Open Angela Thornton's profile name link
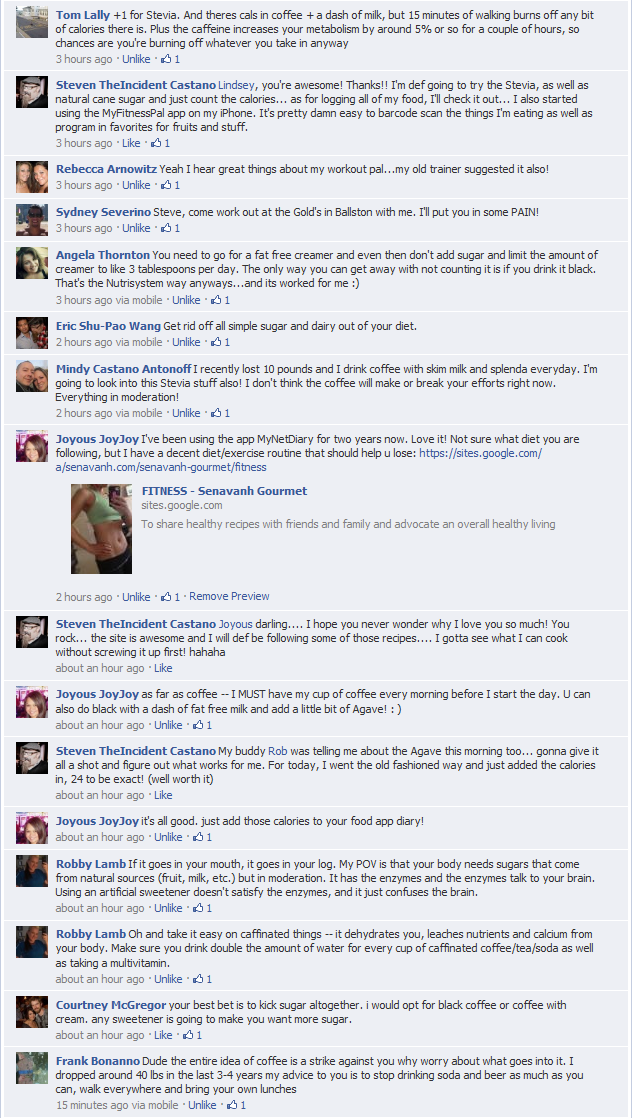This screenshot has height=1118, width=632. click(x=103, y=255)
